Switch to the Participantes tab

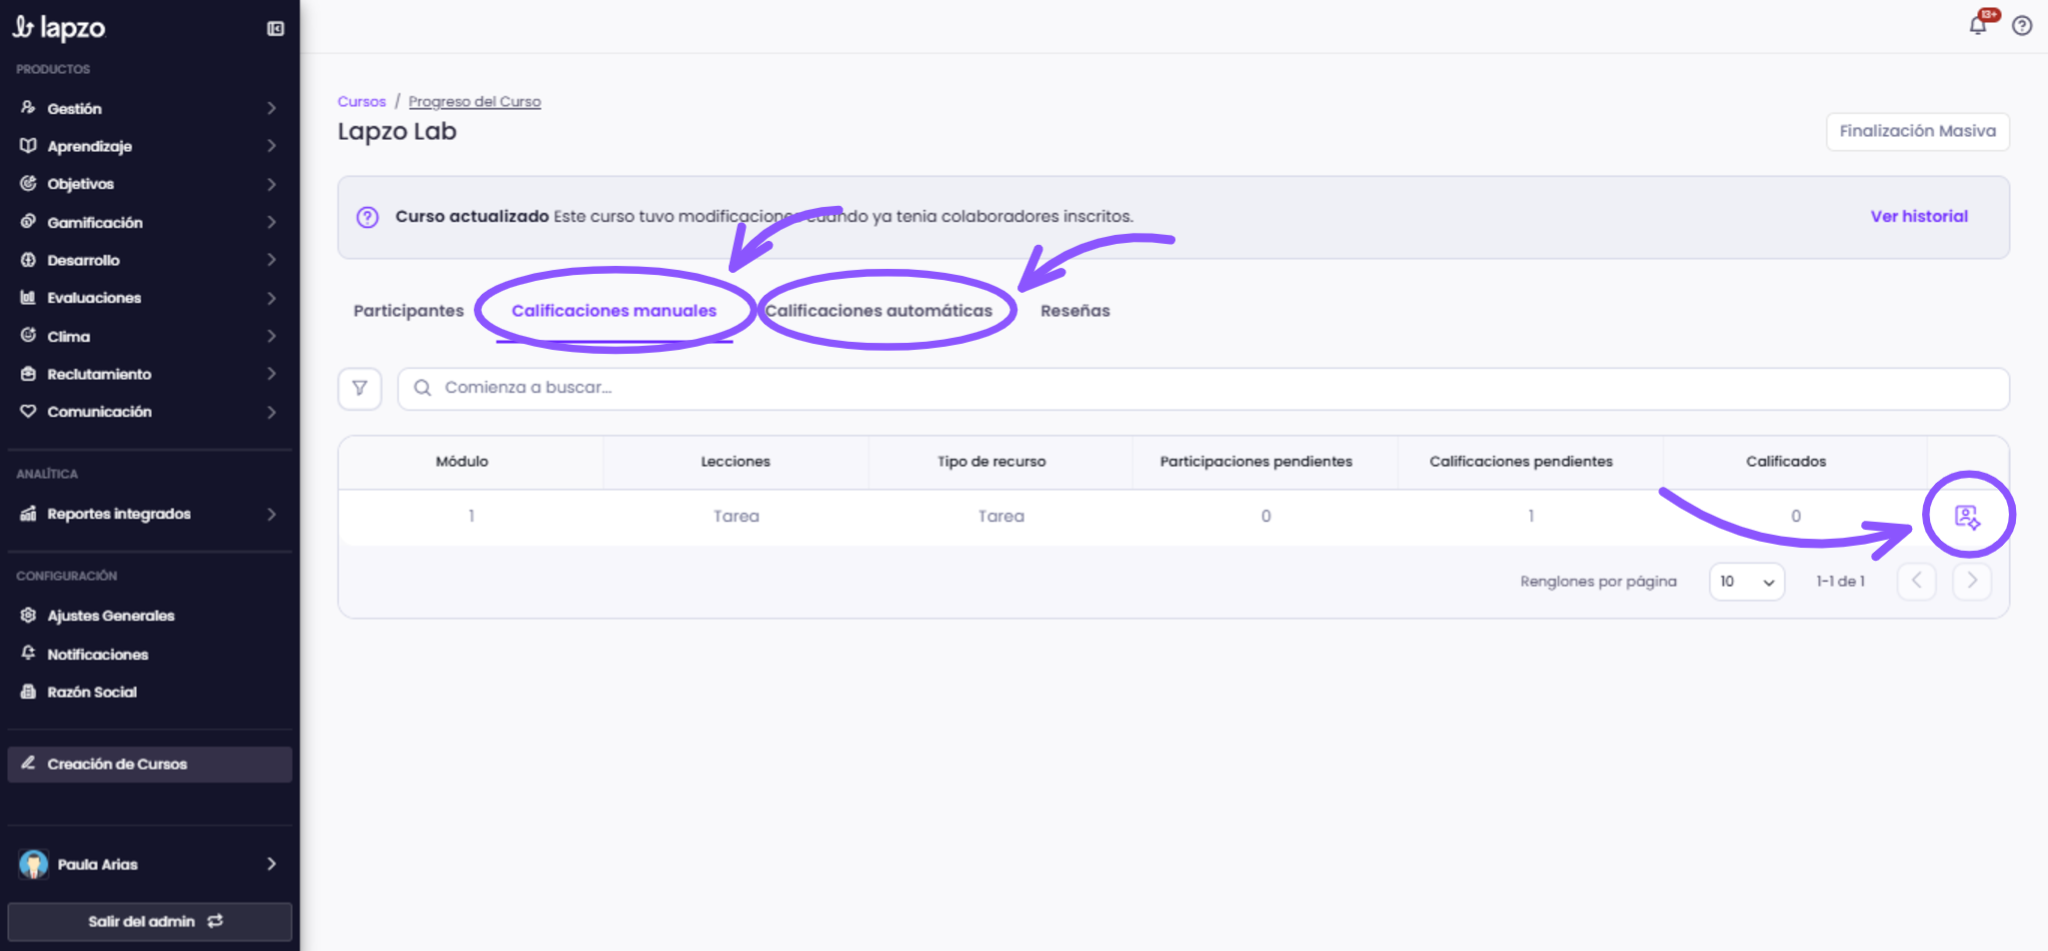(408, 311)
